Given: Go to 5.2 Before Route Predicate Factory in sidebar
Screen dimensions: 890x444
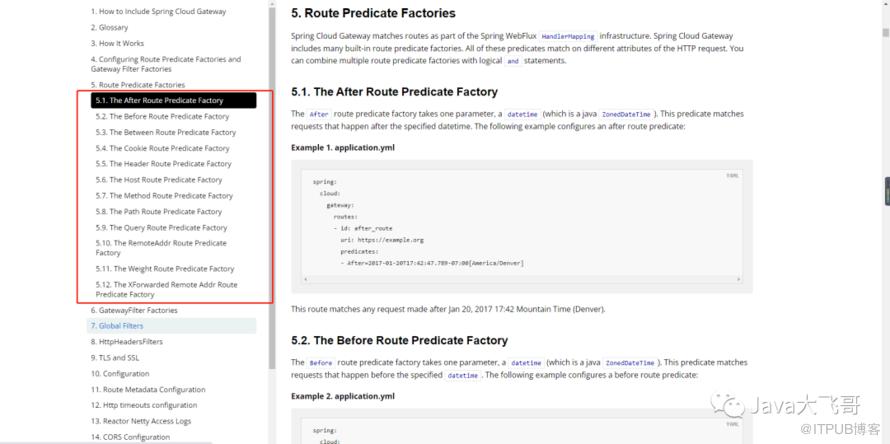Looking at the screenshot, I should point(162,117).
